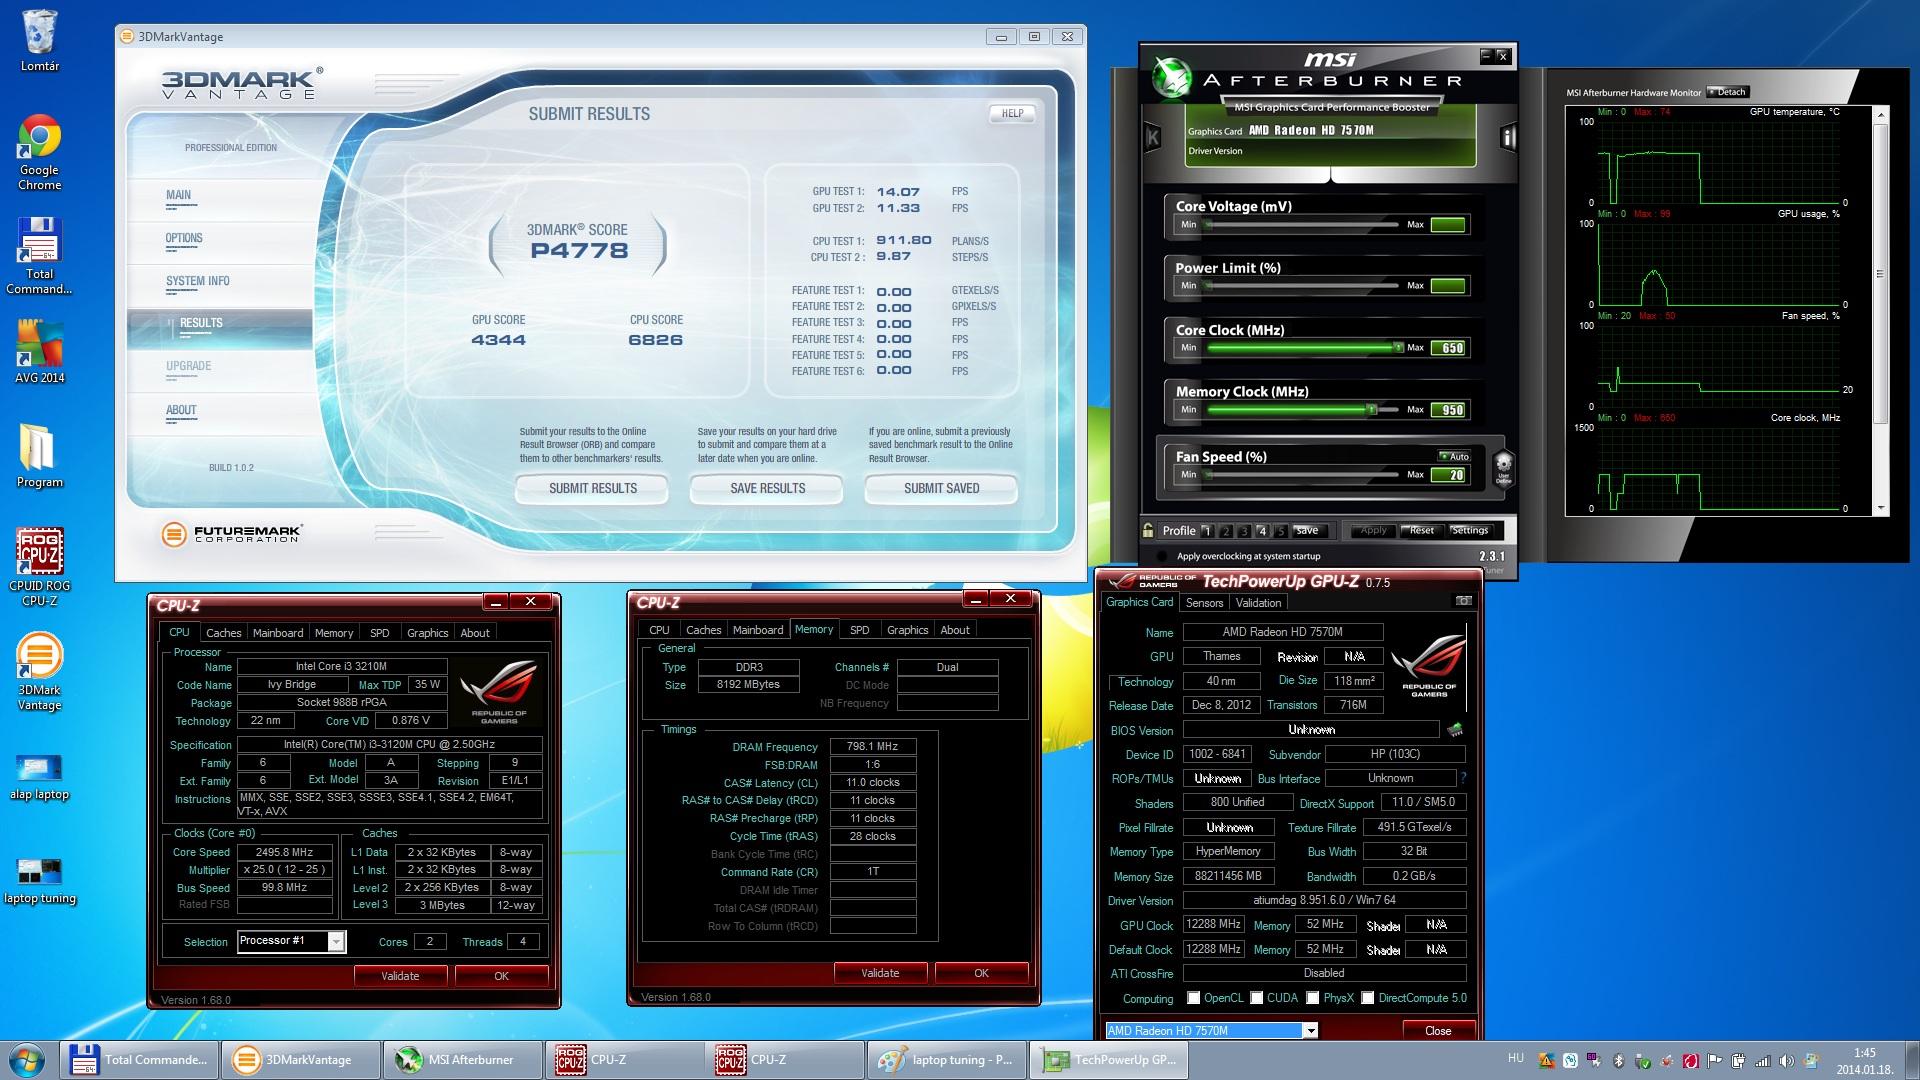Click Memory Clock value field 950

[1448, 410]
